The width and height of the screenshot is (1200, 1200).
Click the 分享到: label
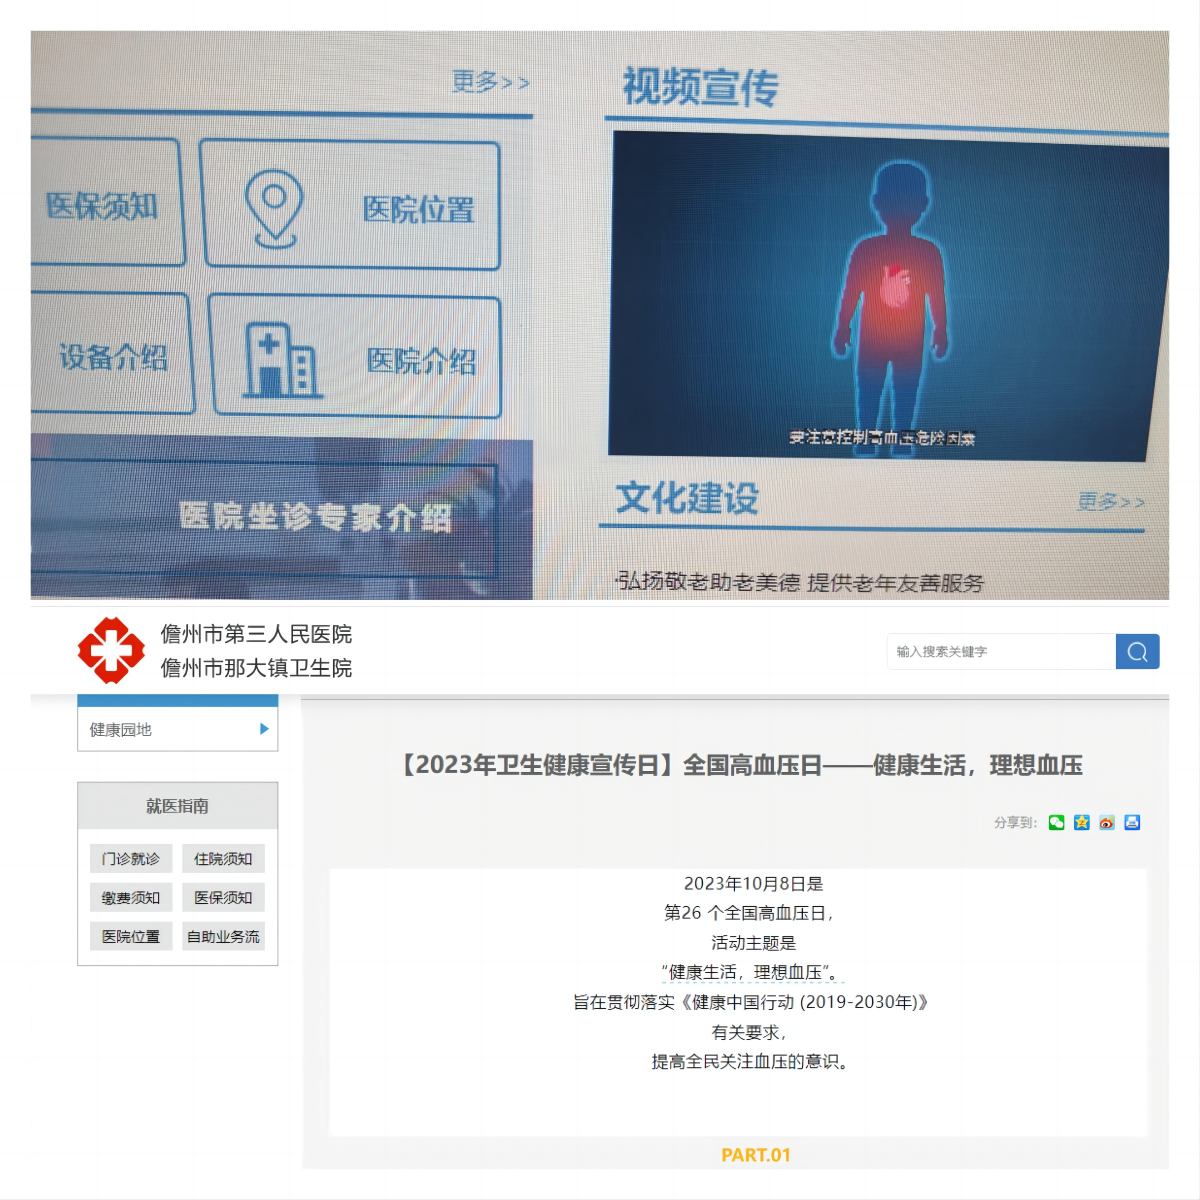(1015, 823)
